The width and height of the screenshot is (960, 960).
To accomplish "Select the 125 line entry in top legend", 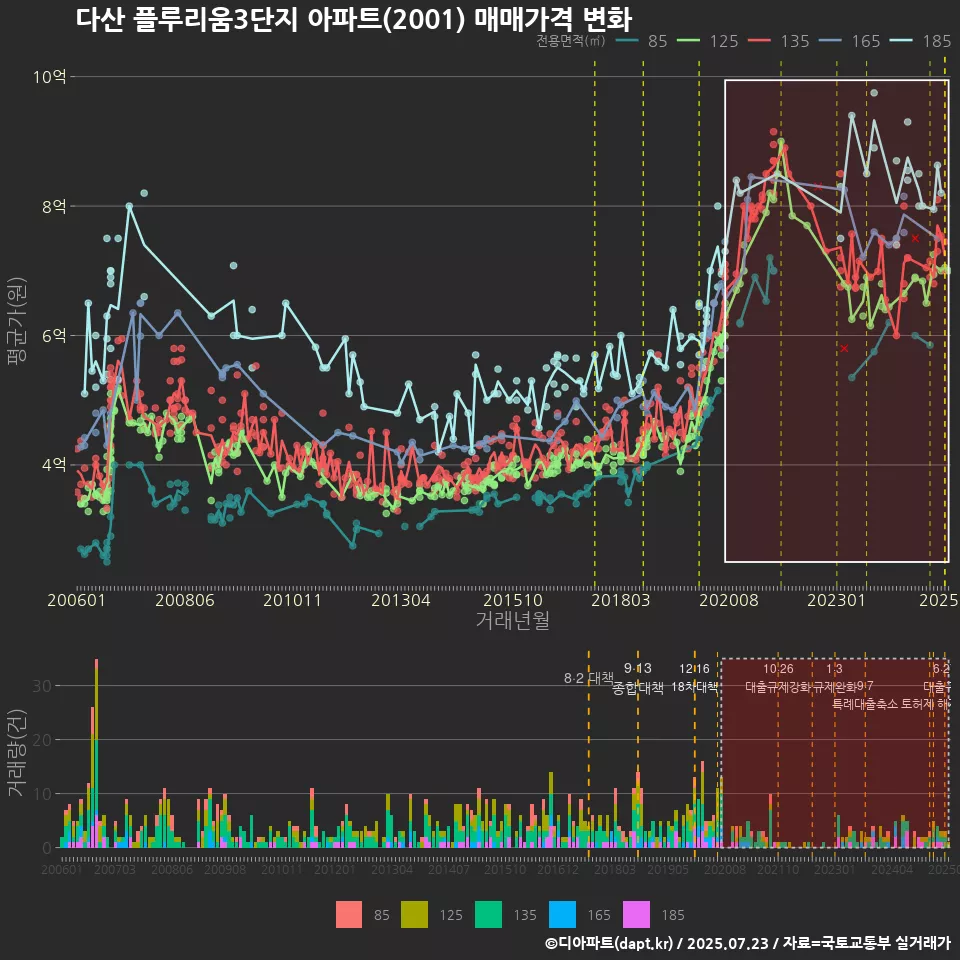I will pos(708,41).
